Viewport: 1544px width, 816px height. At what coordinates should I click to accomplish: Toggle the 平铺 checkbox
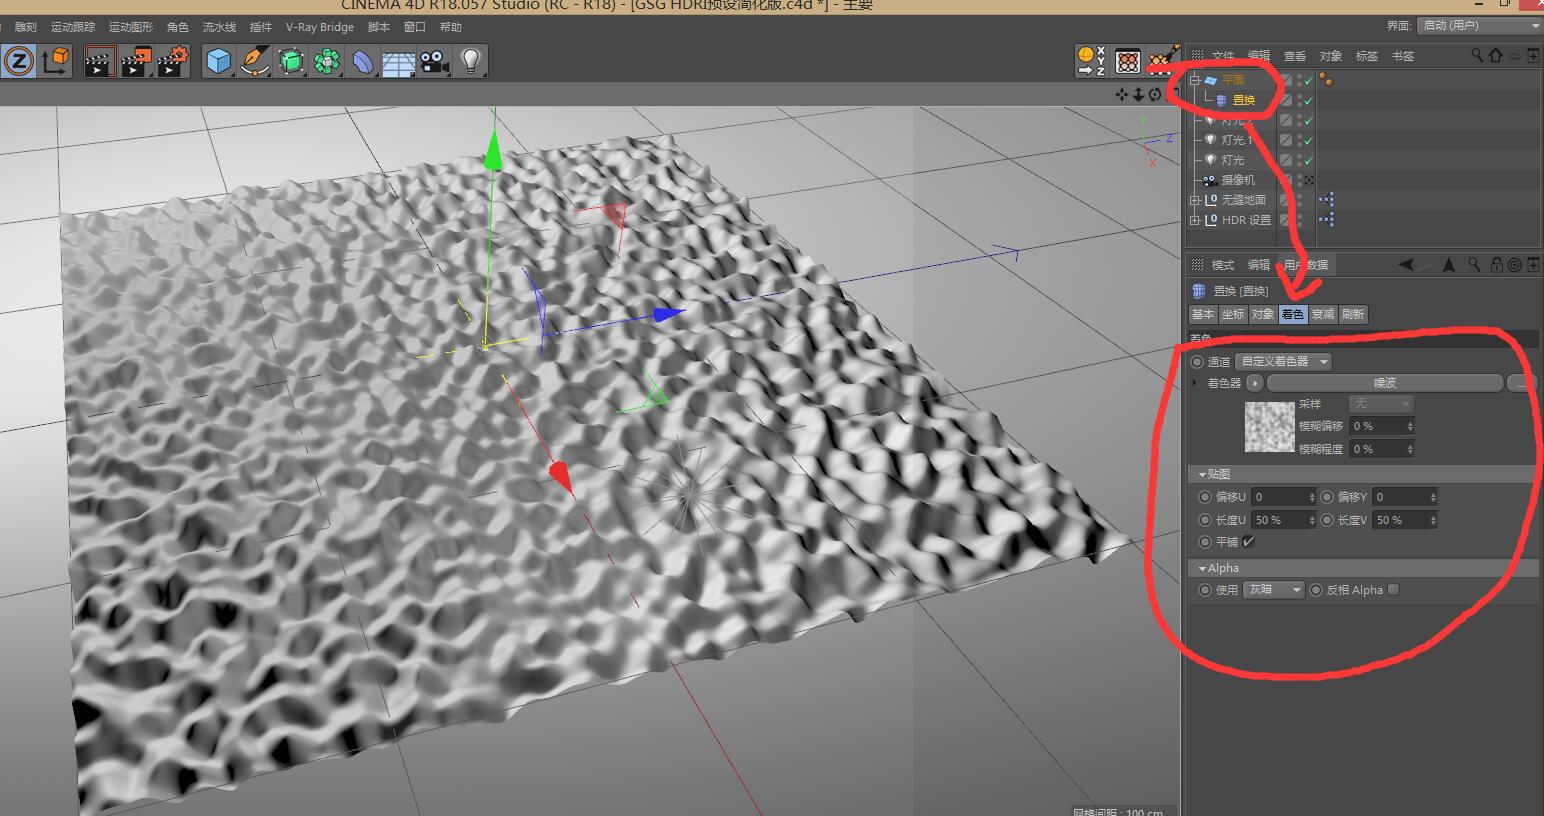pyautogui.click(x=1248, y=542)
